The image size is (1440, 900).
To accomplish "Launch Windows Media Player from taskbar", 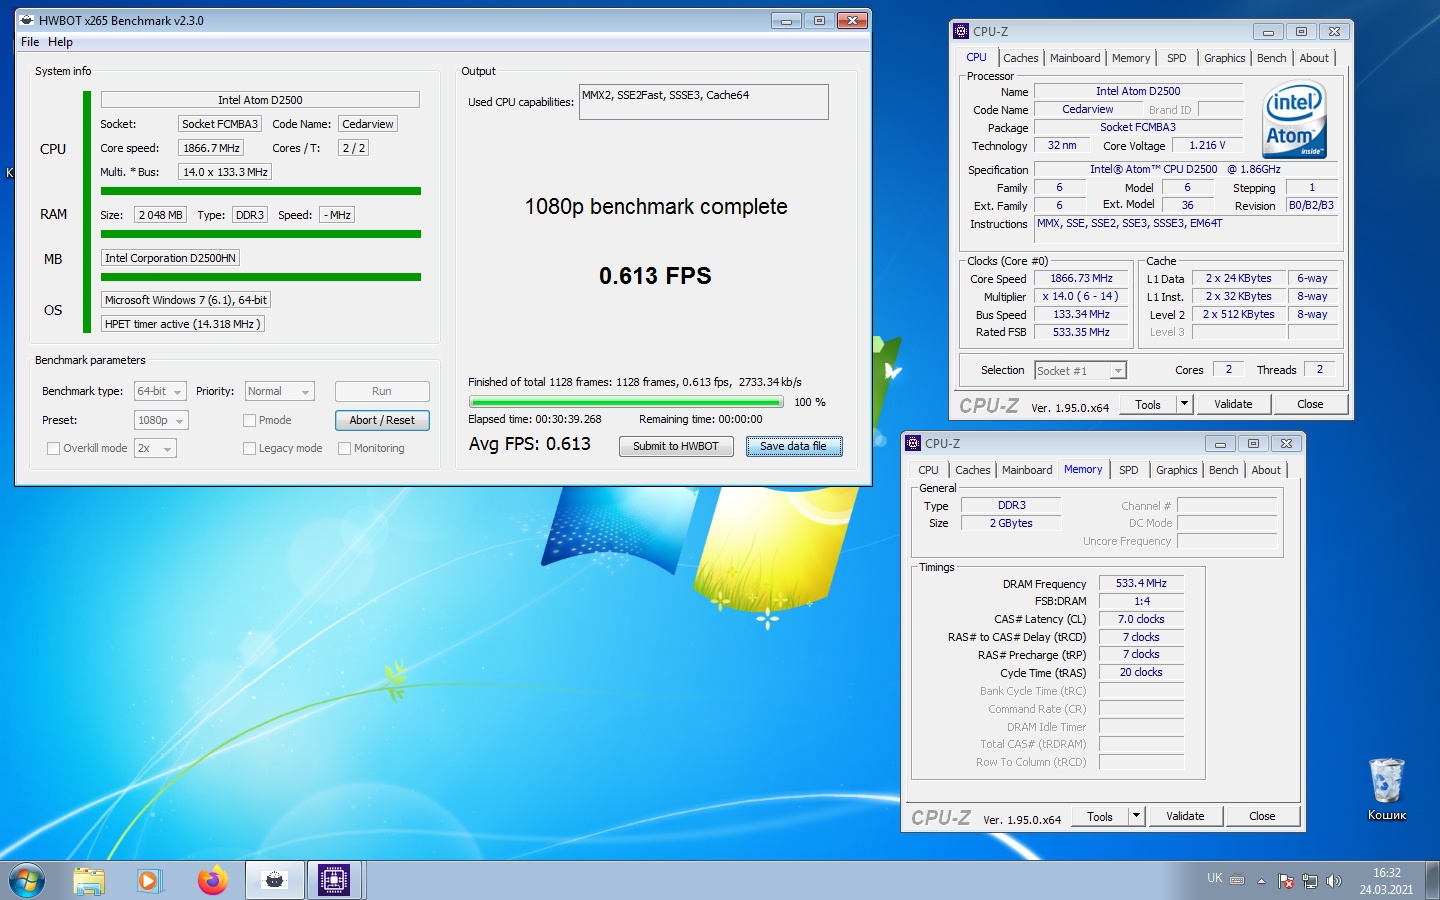I will (149, 880).
